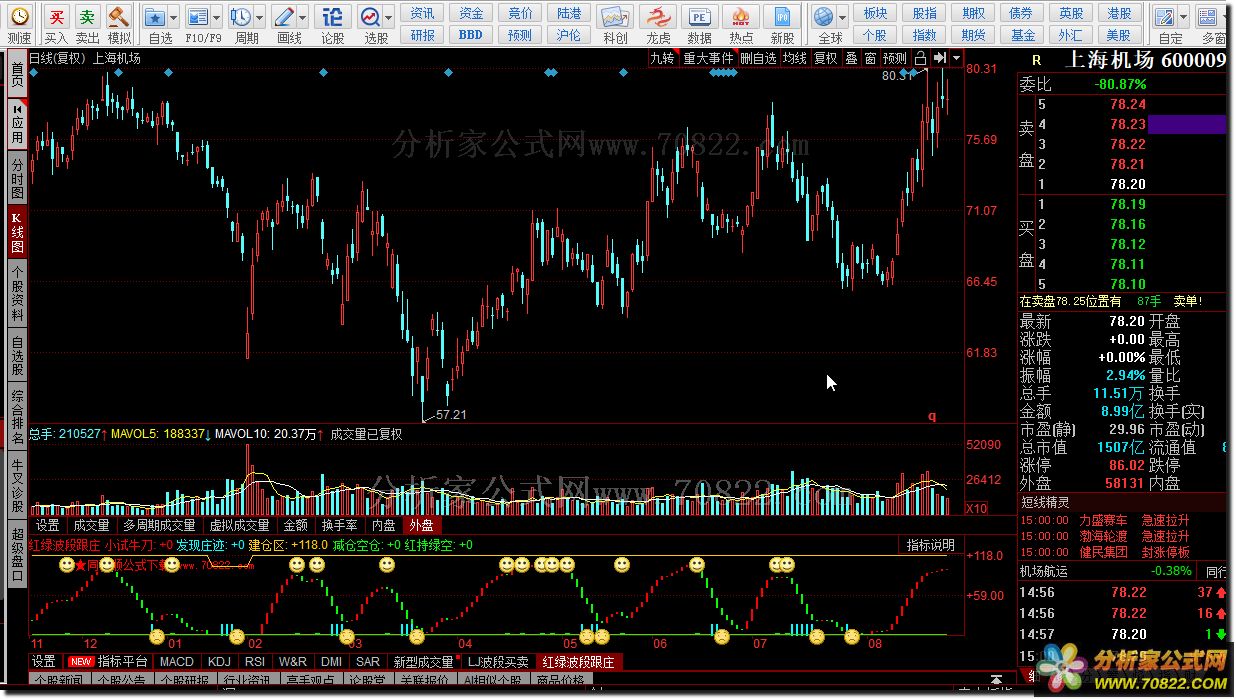Click the green 卖出 sell icon
The height and width of the screenshot is (699, 1236).
coord(88,17)
